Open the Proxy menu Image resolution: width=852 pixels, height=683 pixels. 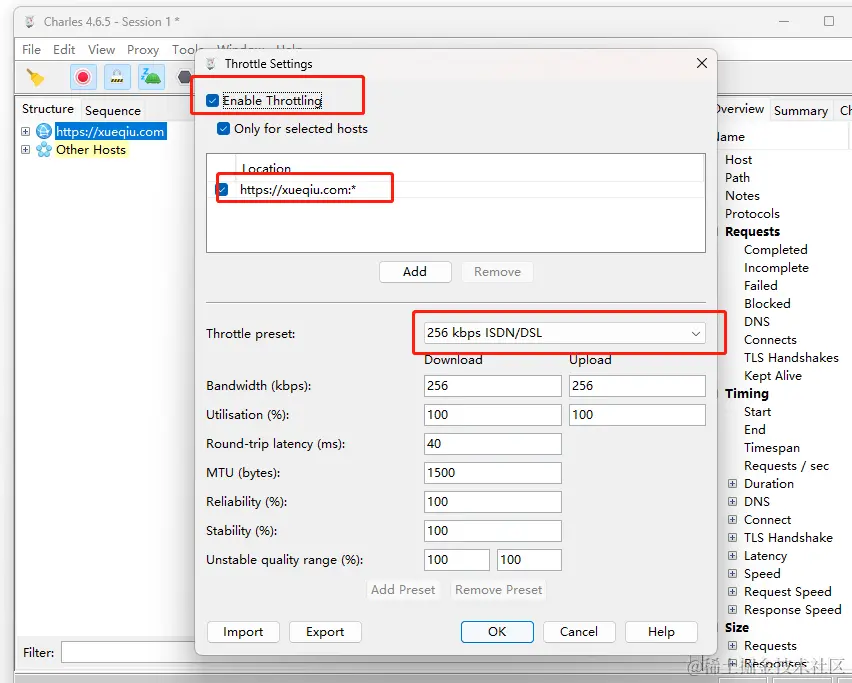coord(143,49)
